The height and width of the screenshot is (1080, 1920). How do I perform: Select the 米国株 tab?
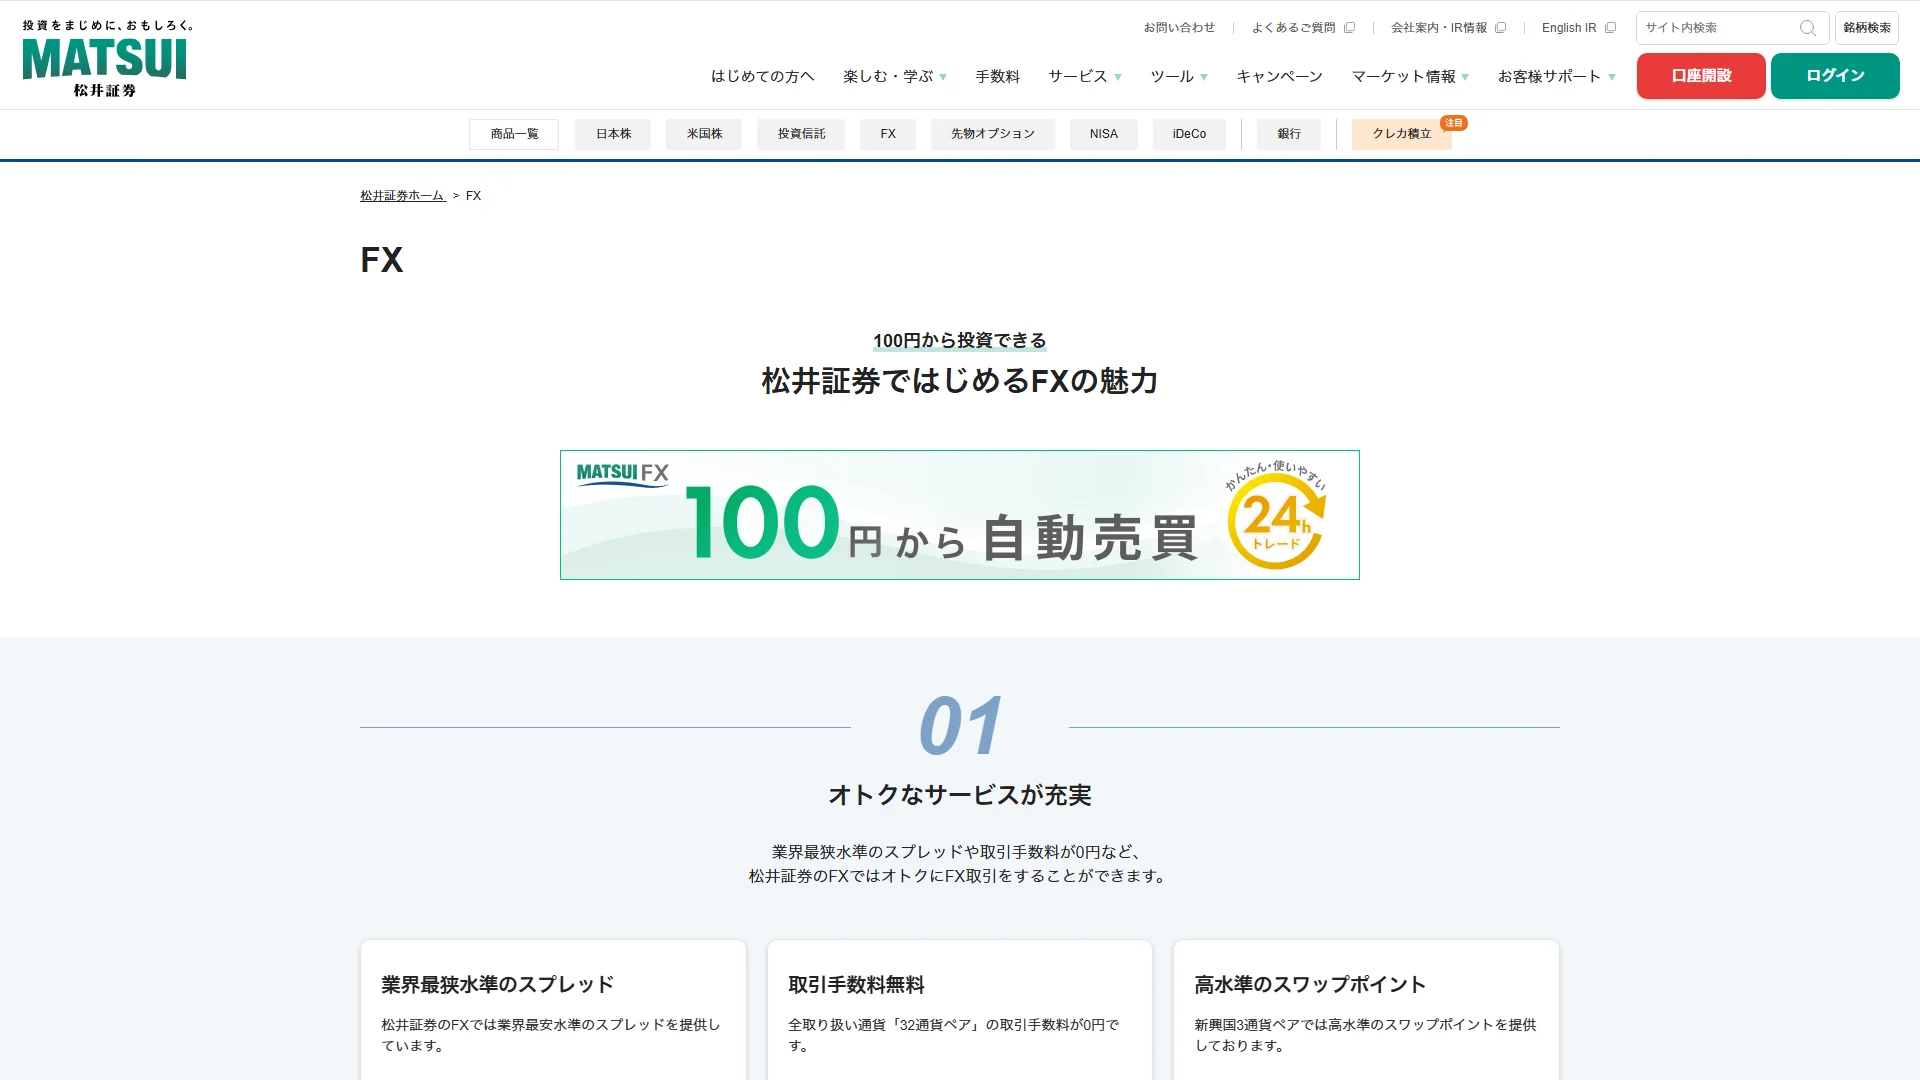704,134
